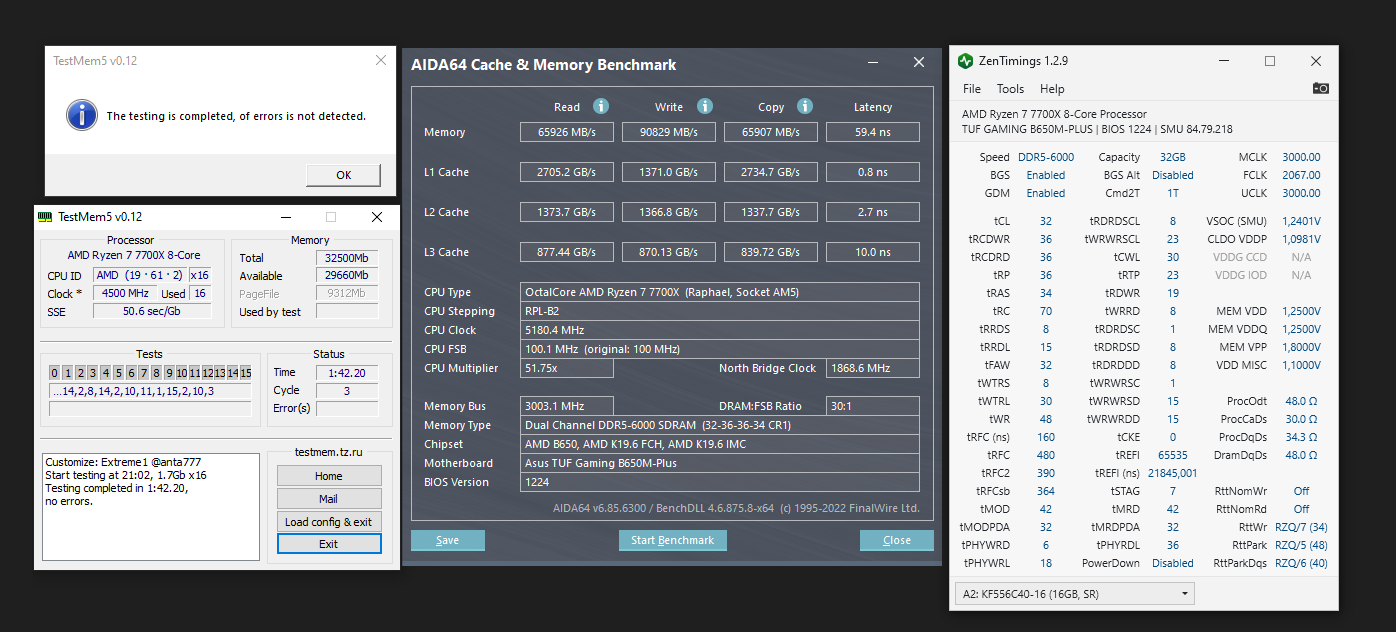
Task: Click the VSOC (SMU) value 1,2401V
Action: click(x=1300, y=221)
